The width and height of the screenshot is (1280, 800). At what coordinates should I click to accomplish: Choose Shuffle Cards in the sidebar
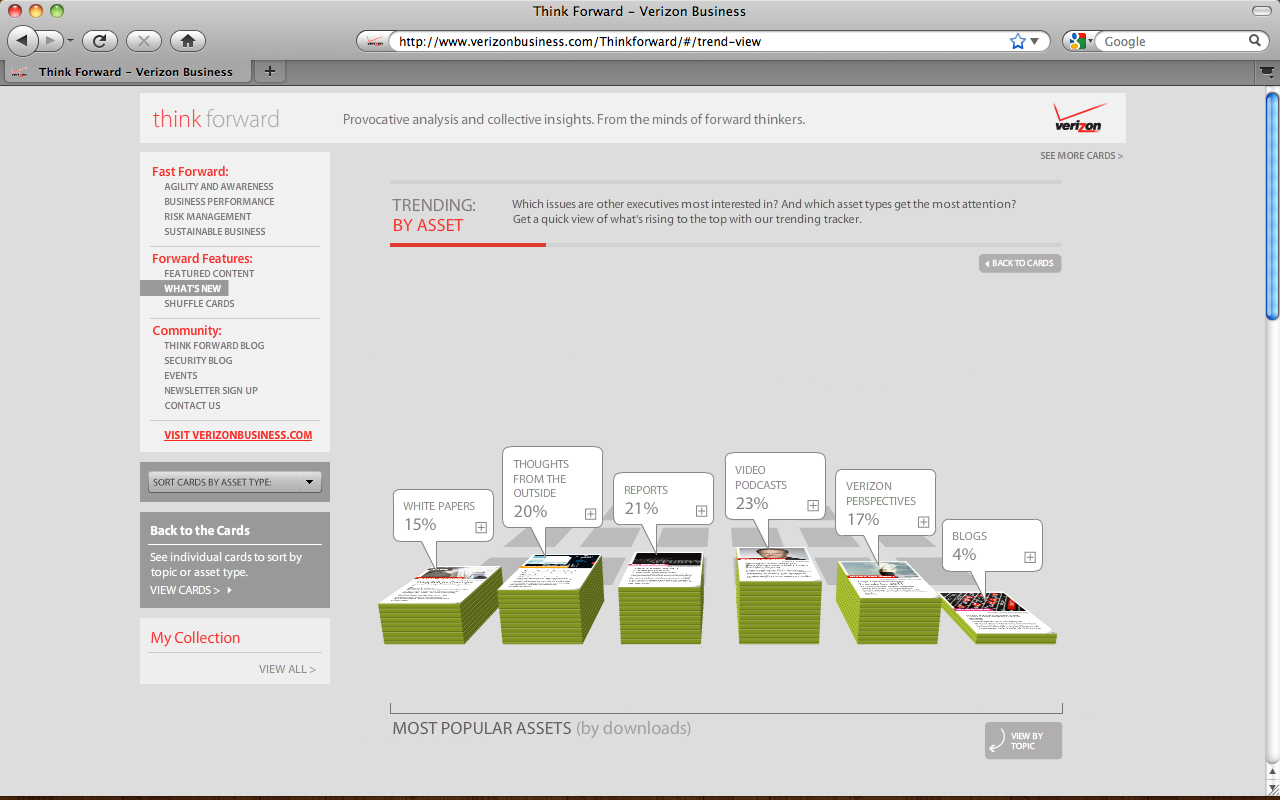click(x=199, y=304)
